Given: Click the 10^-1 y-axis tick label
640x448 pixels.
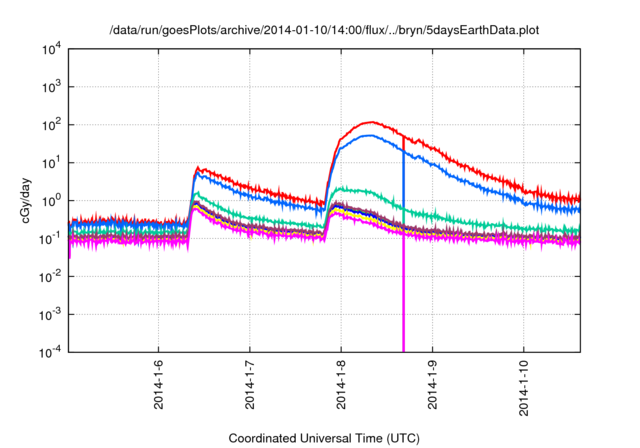Looking at the screenshot, I should (50, 239).
